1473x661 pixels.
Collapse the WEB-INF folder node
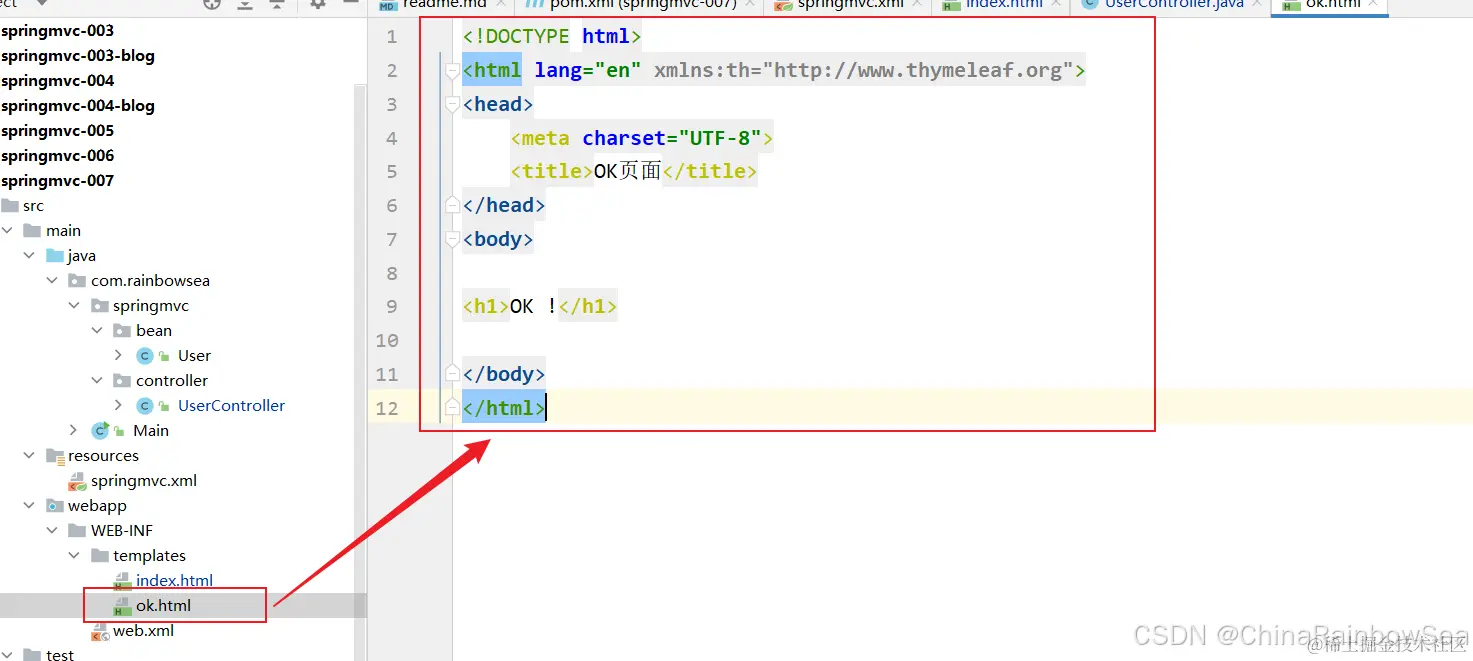[x=52, y=531]
